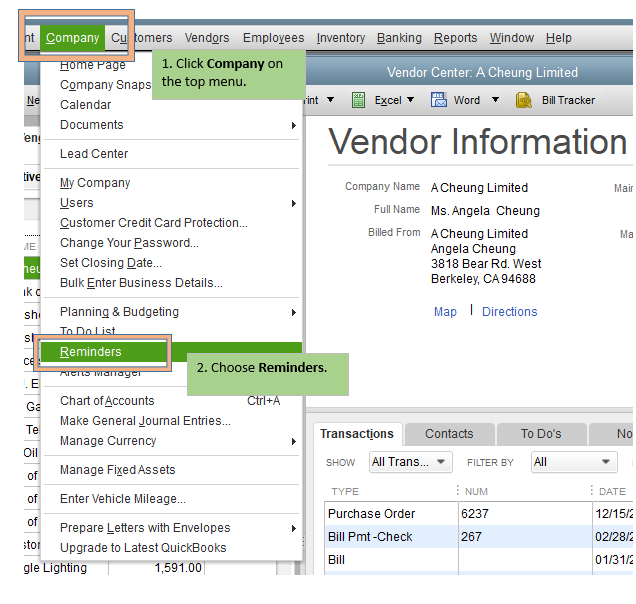Select Set Closing Date entry
The height and width of the screenshot is (604, 636).
coord(111,263)
